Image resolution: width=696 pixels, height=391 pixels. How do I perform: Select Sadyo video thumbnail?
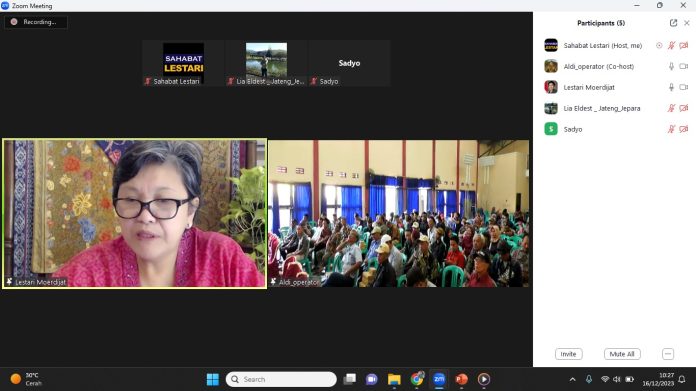point(349,63)
